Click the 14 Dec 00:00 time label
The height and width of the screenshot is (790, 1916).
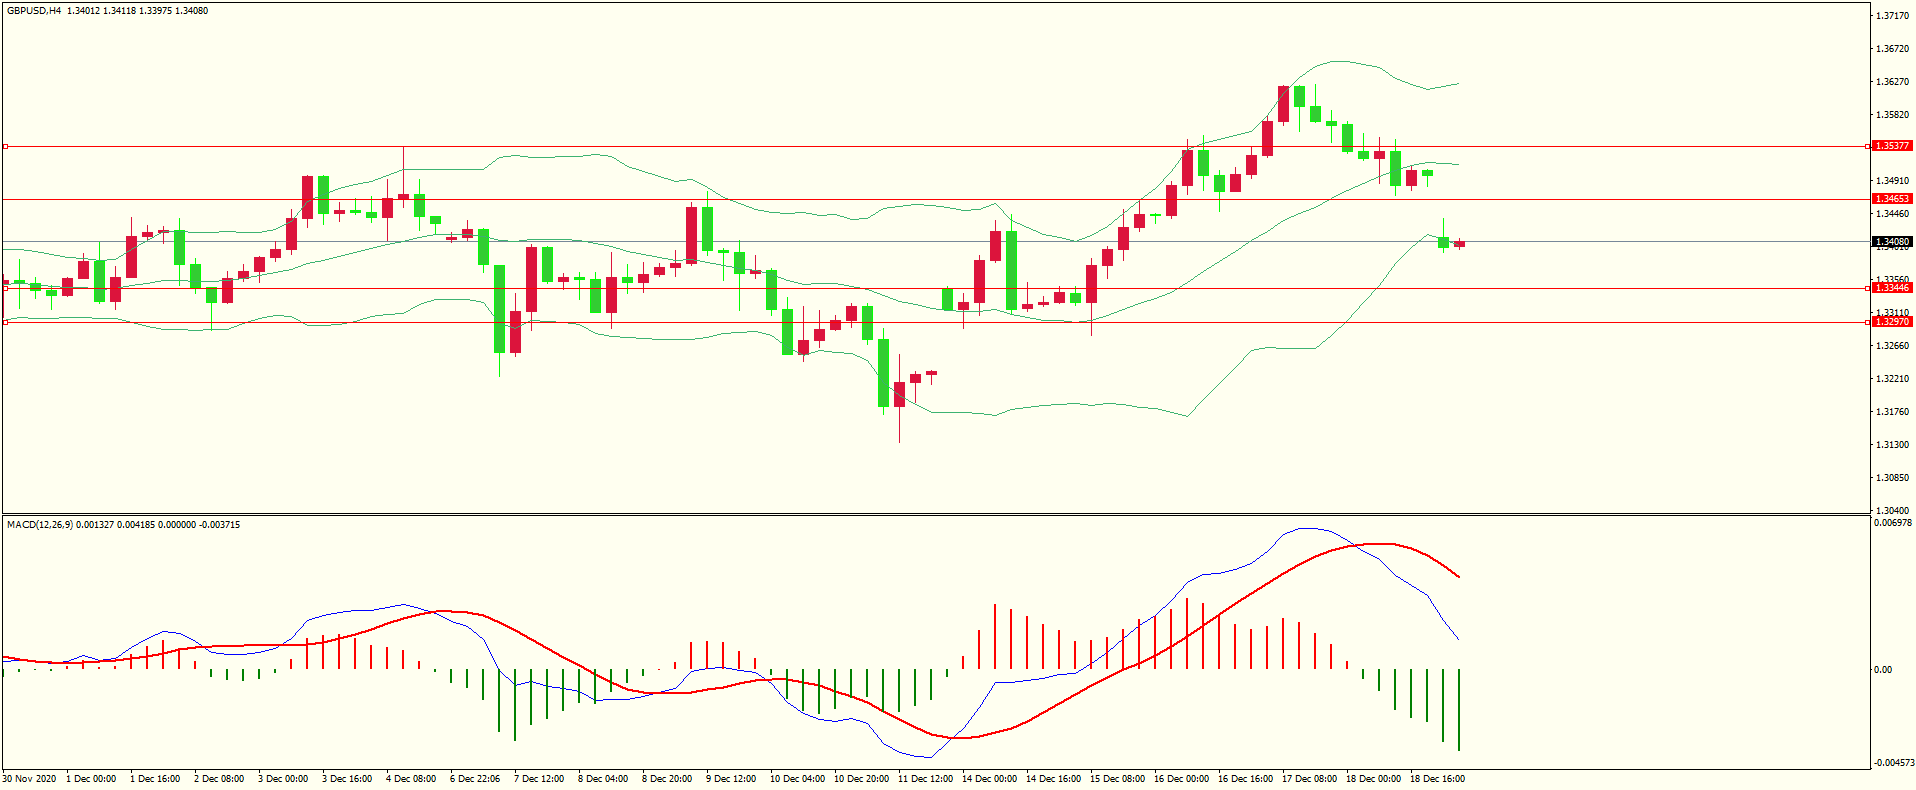tap(990, 779)
